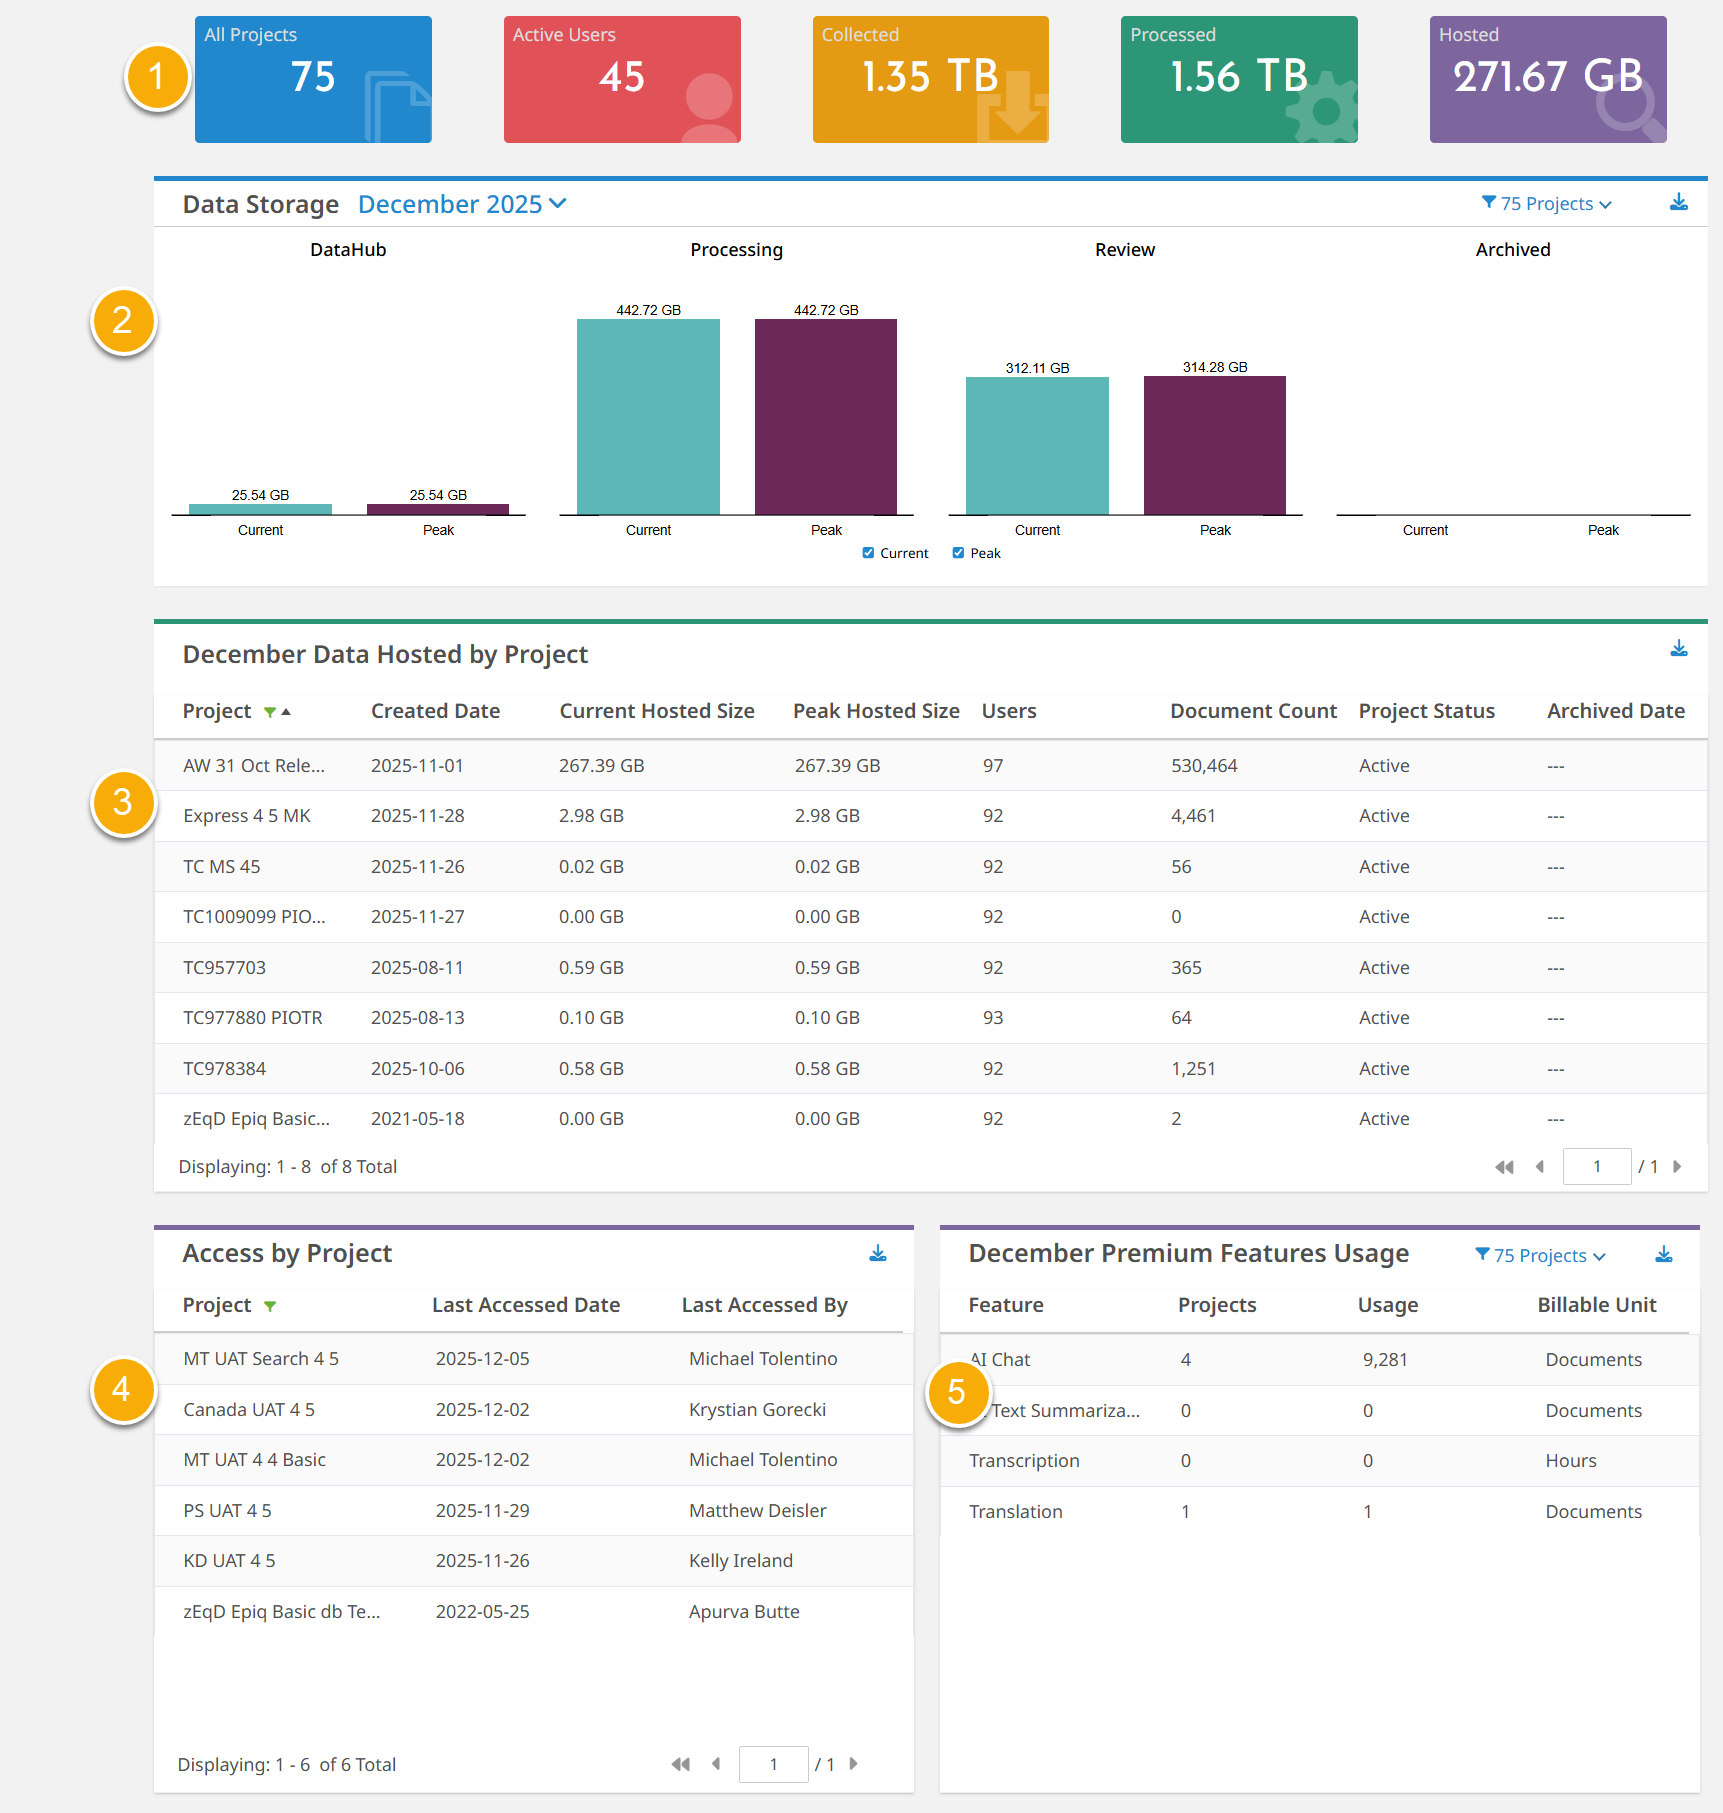Uncheck the Current legend checkbox
The height and width of the screenshot is (1813, 1723).
point(868,553)
